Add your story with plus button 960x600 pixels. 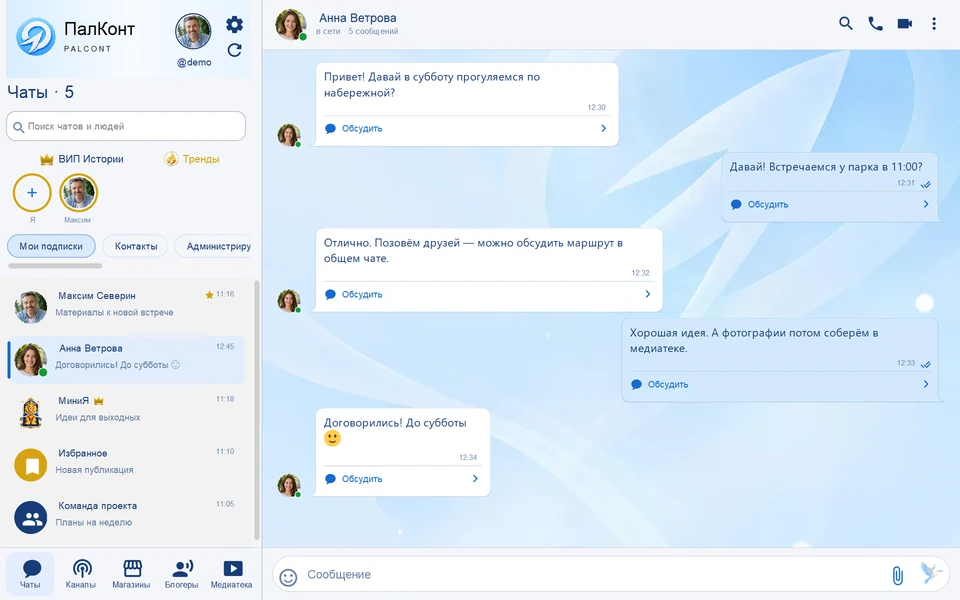32,192
